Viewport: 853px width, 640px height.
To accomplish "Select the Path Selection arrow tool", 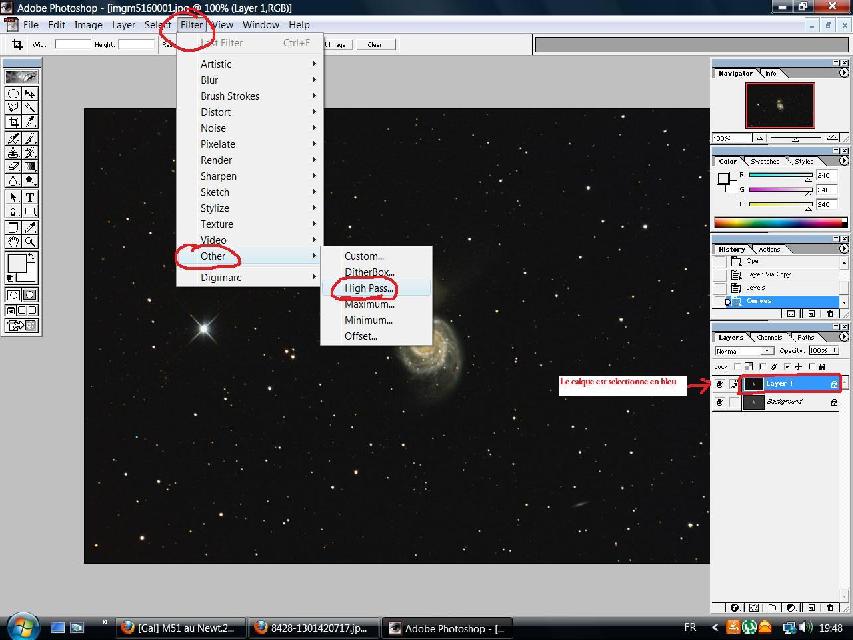I will coord(13,197).
